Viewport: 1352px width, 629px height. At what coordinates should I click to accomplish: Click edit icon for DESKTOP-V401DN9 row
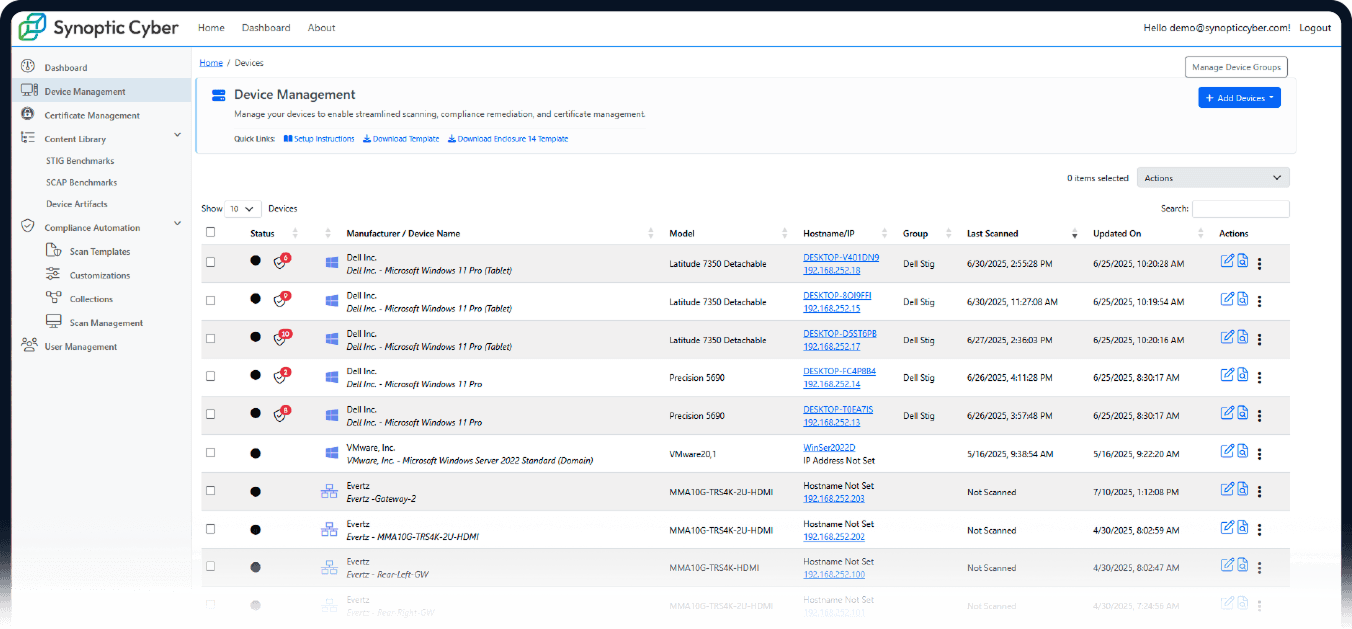pos(1227,261)
